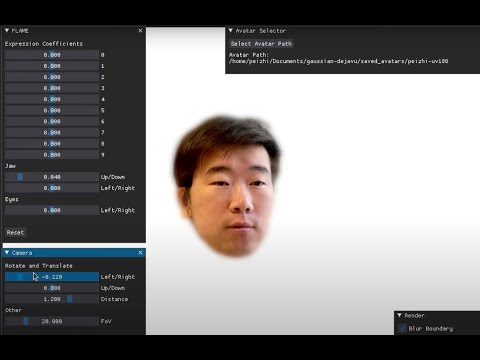Click the Camera Left/Right rotation slider
The width and height of the screenshot is (480, 360).
click(52, 277)
